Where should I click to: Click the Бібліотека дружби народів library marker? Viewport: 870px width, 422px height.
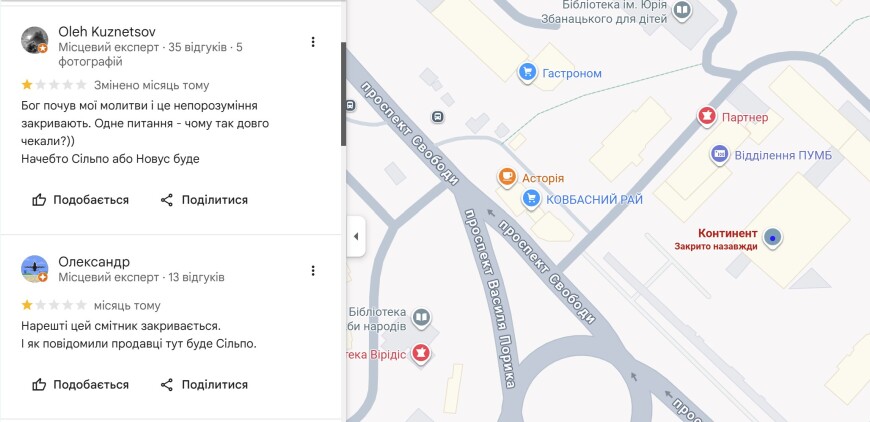tap(422, 318)
